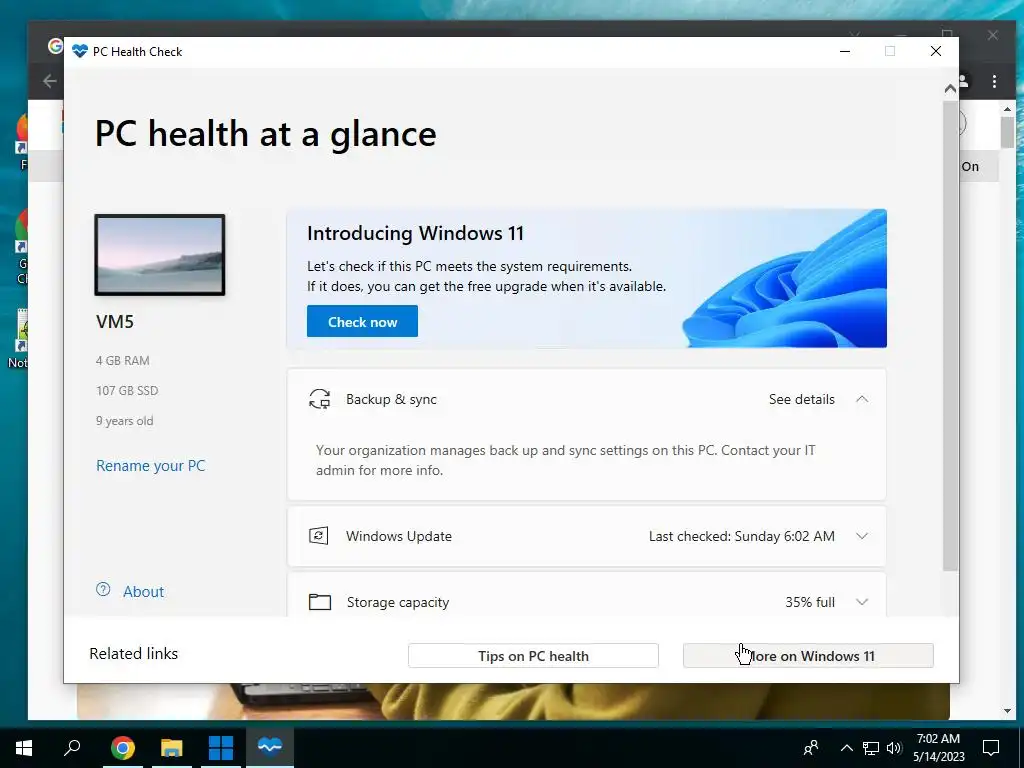Click Chrome profile avatar icon
Screen dimensions: 1024x768
click(963, 81)
